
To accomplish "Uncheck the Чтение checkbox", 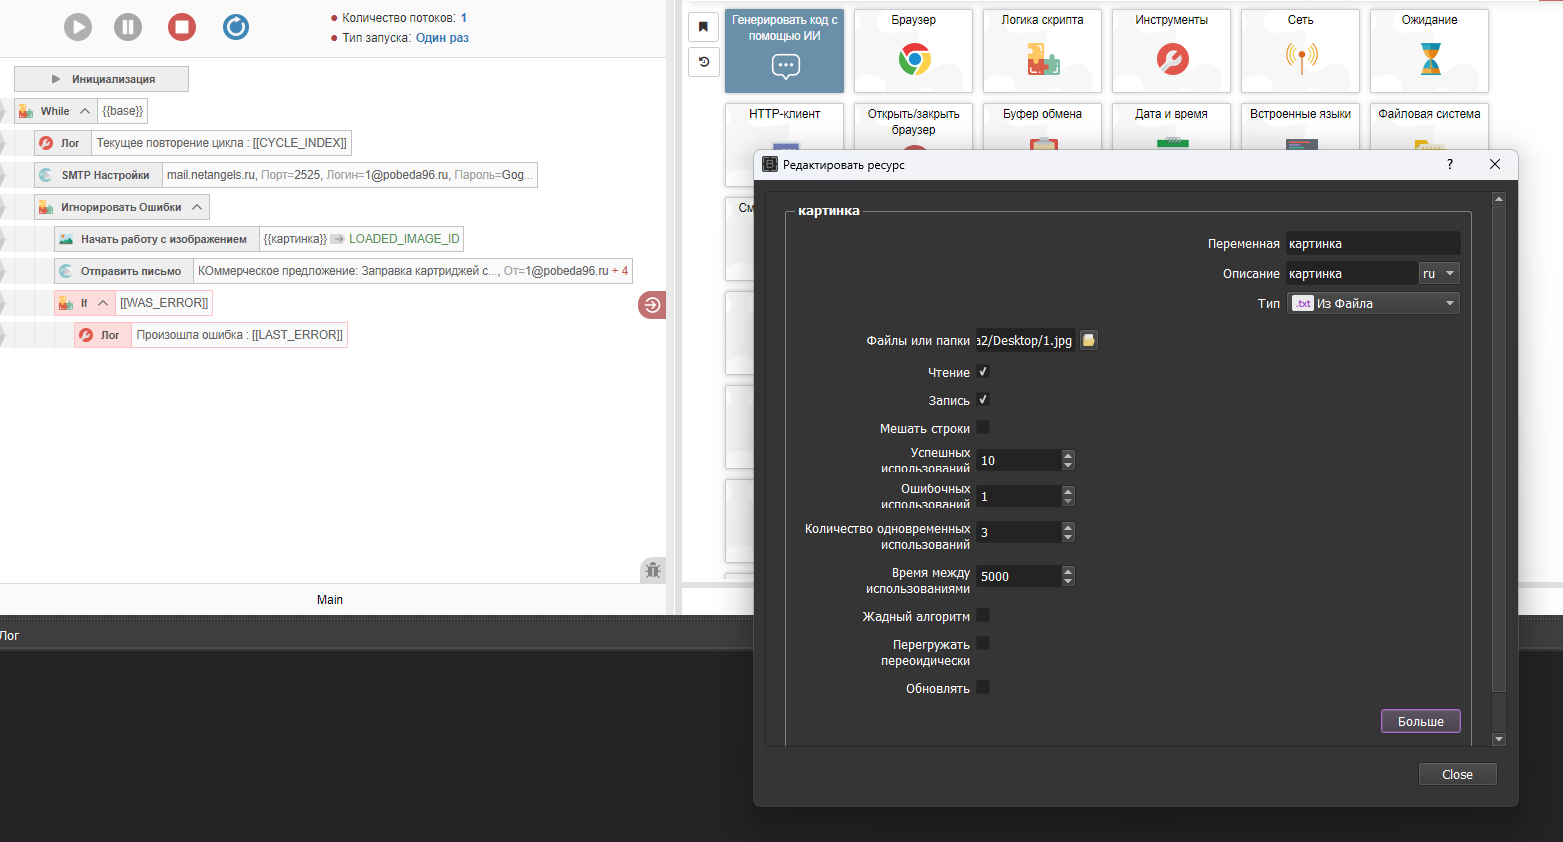I will [x=983, y=372].
